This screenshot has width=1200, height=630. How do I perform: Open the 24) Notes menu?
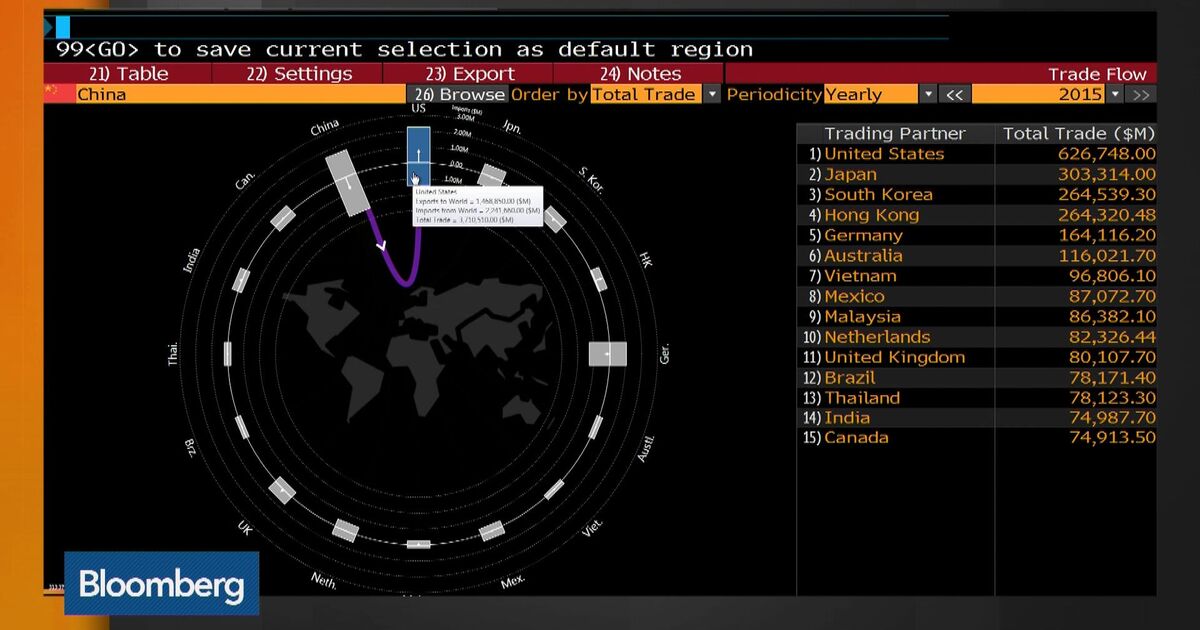[638, 74]
